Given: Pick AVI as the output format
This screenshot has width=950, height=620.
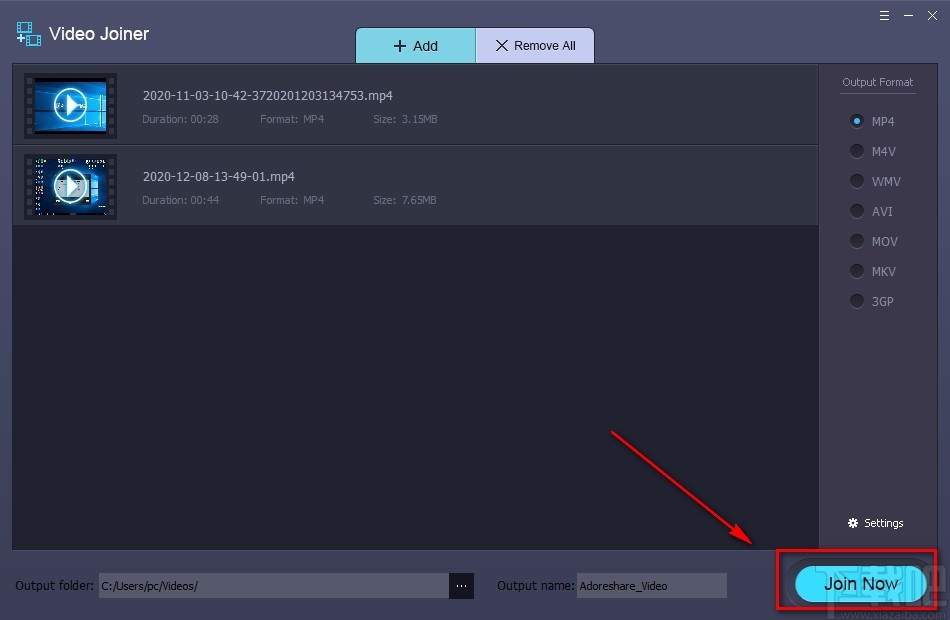Looking at the screenshot, I should pos(857,211).
